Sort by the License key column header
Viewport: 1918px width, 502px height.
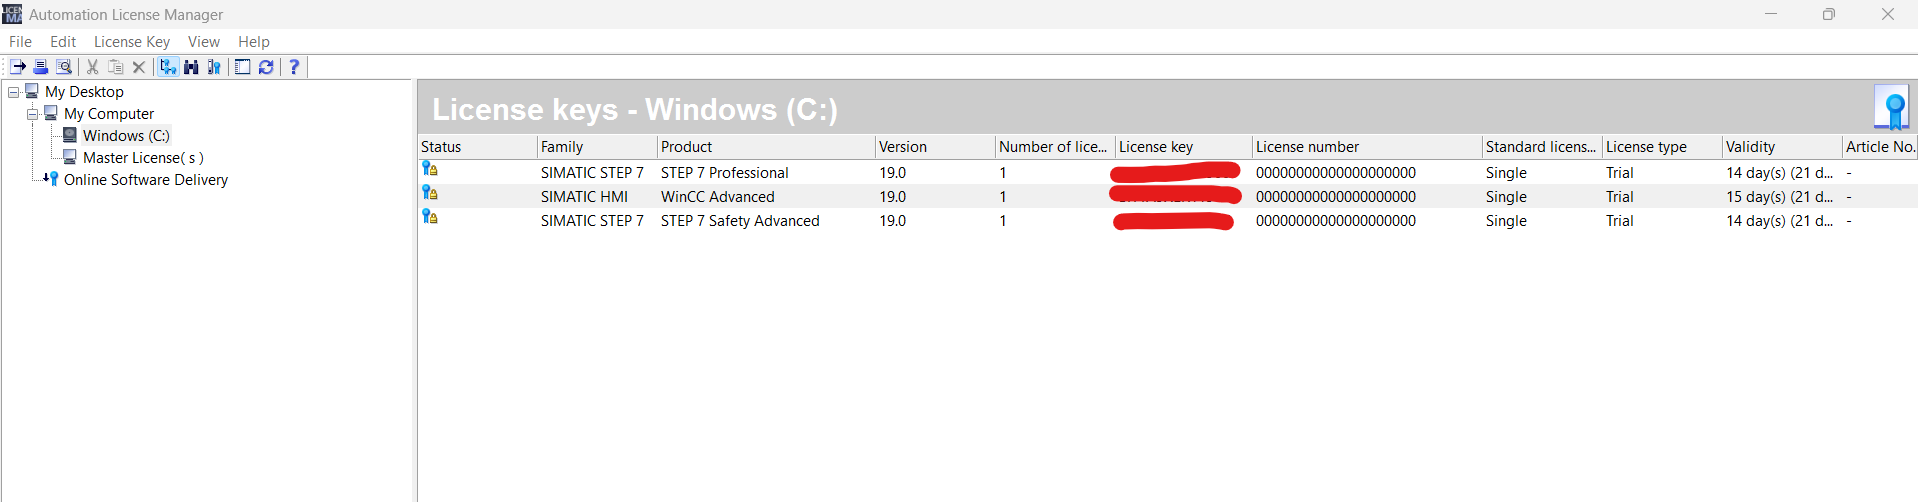1184,147
